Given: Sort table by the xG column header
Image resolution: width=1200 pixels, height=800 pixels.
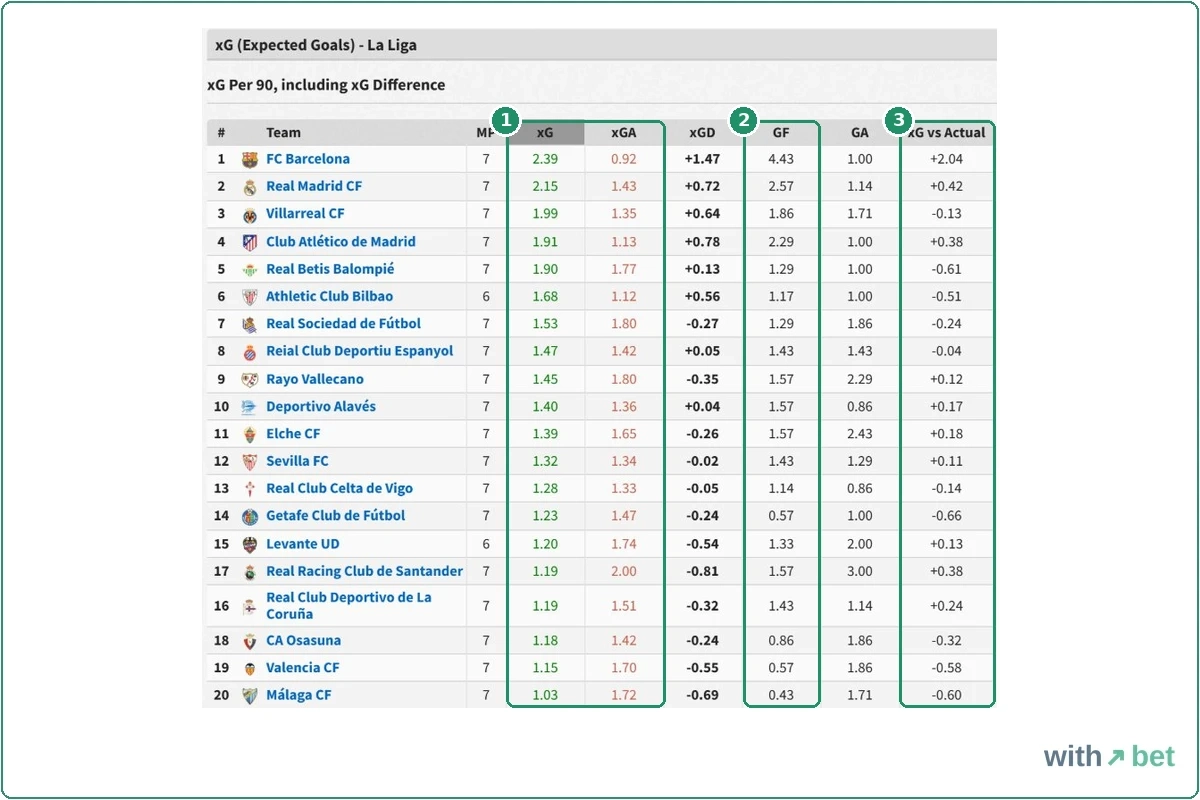Looking at the screenshot, I should (545, 133).
